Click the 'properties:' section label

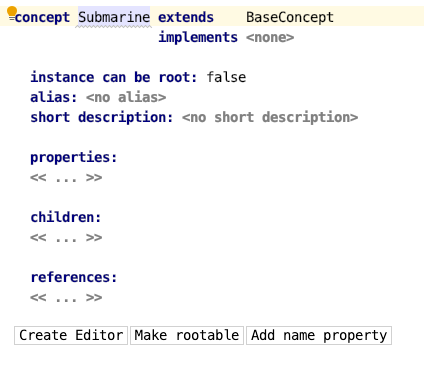(x=74, y=157)
